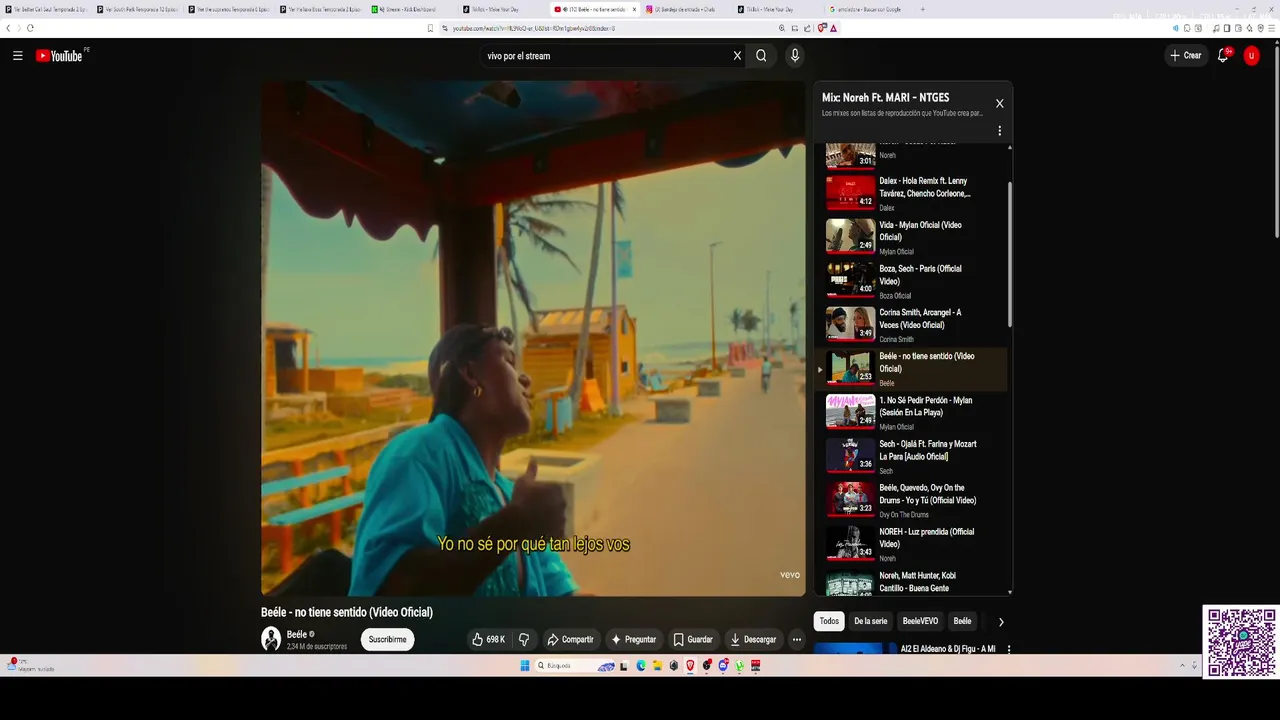
Task: Open more actions under the video
Action: [797, 639]
